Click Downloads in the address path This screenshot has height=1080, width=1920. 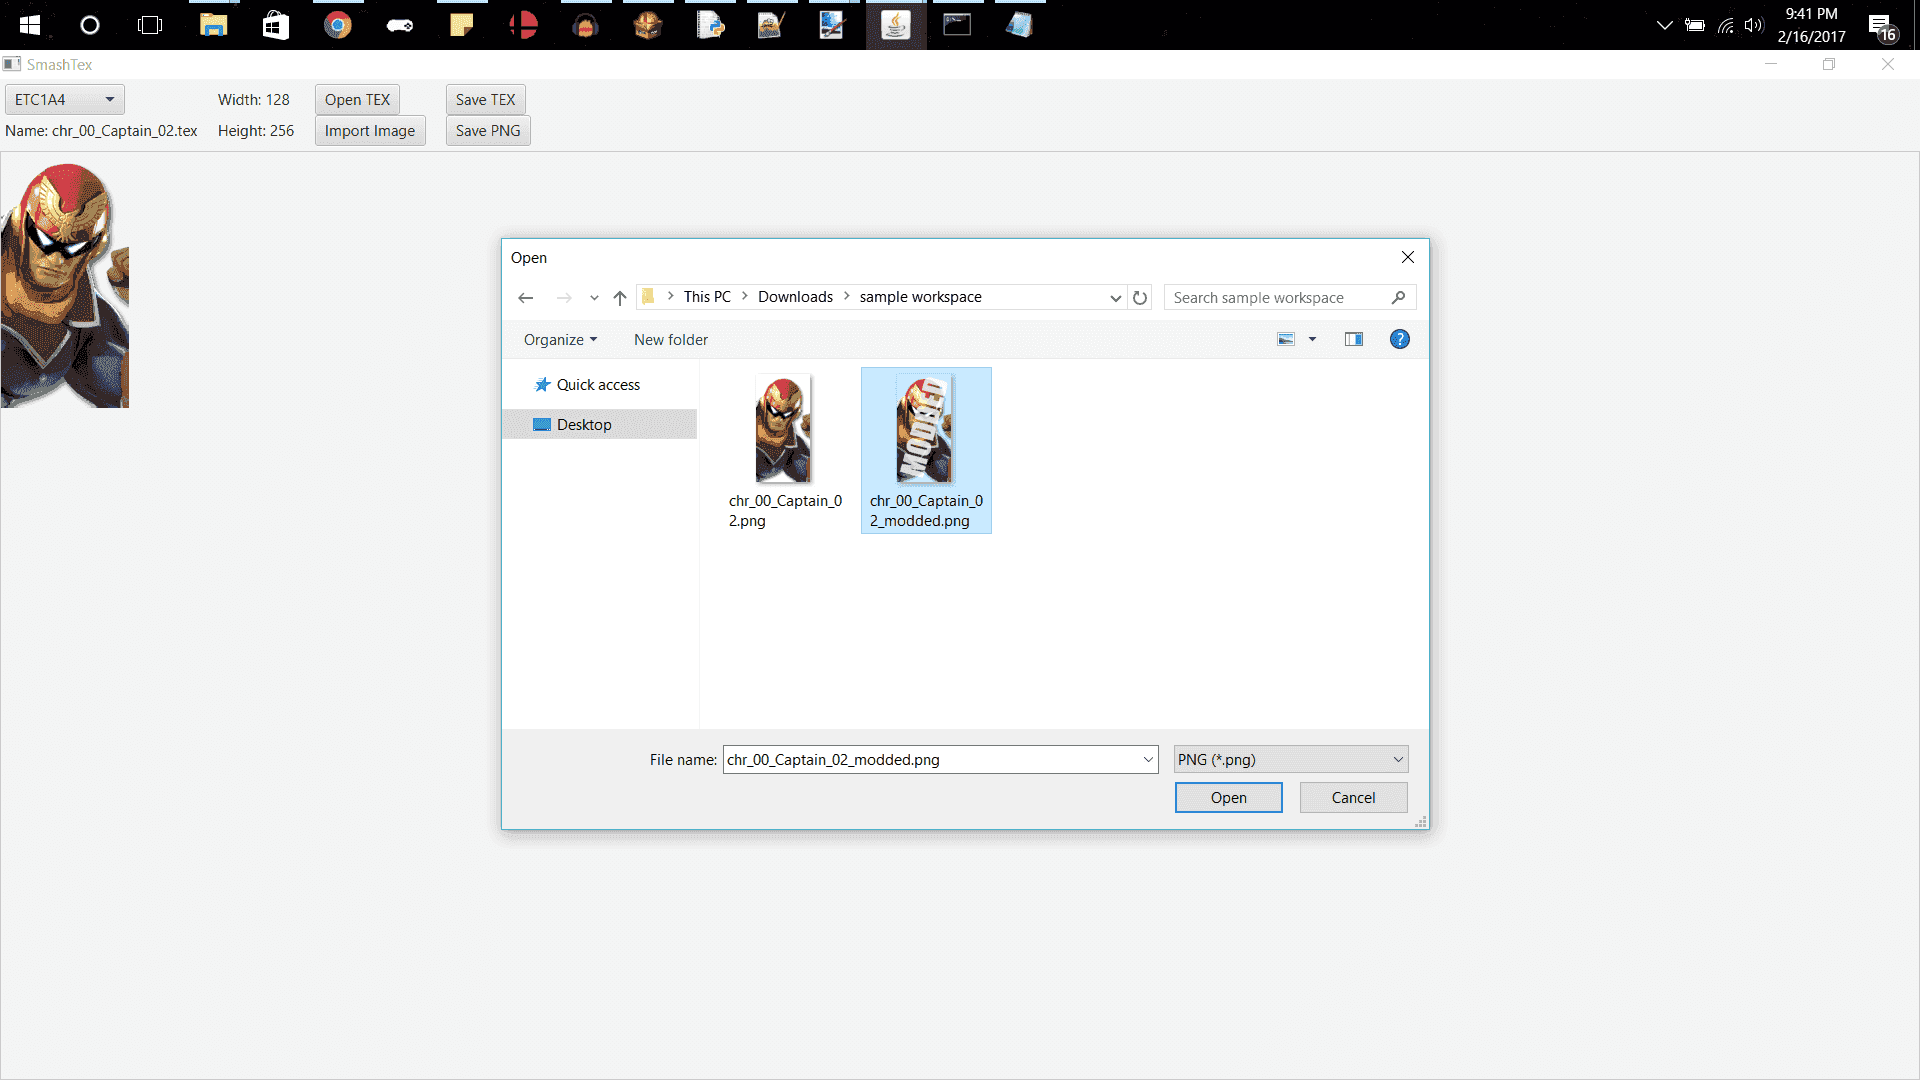[795, 297]
